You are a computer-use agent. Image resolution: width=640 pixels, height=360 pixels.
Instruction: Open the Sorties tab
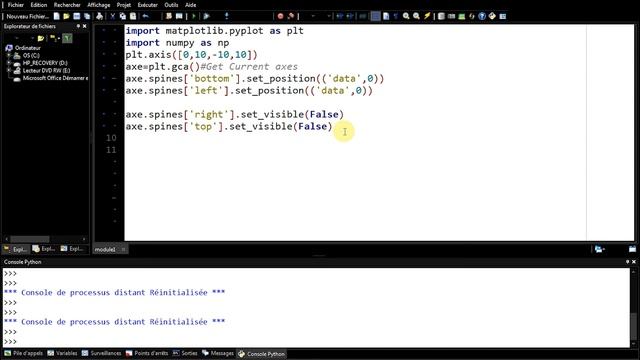[185, 353]
